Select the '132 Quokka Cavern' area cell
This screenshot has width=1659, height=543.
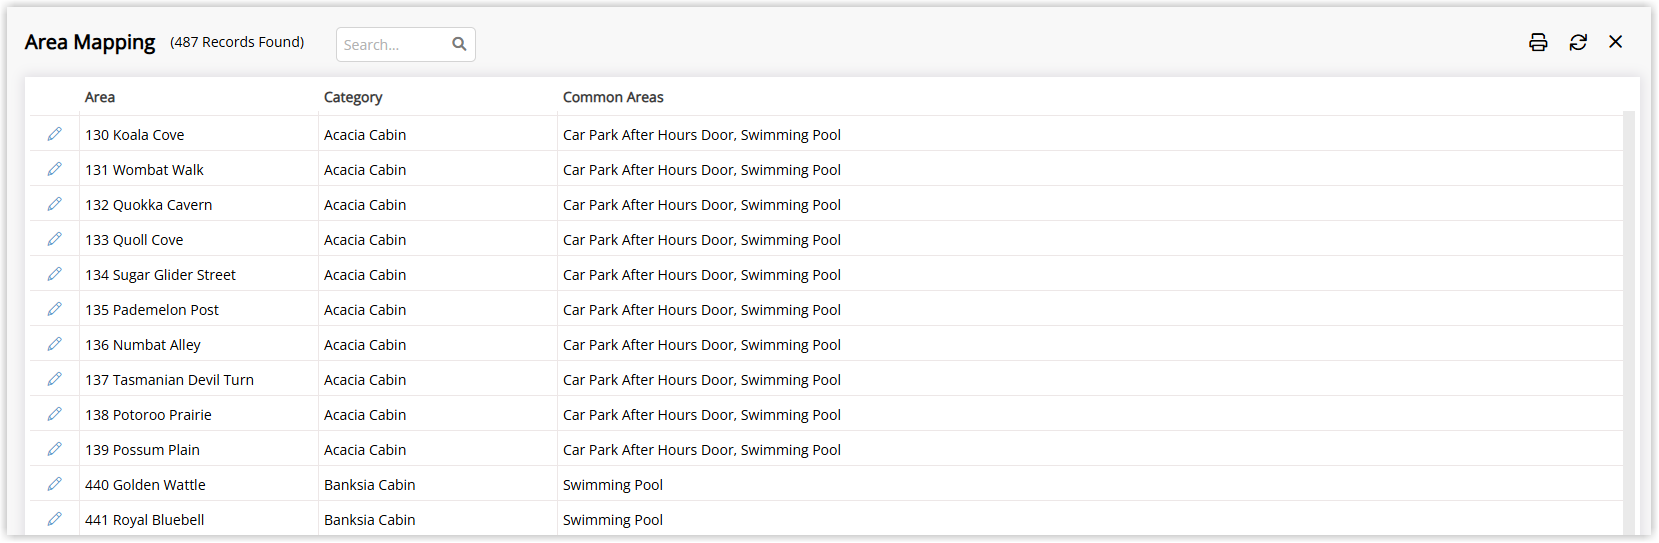pyautogui.click(x=199, y=204)
